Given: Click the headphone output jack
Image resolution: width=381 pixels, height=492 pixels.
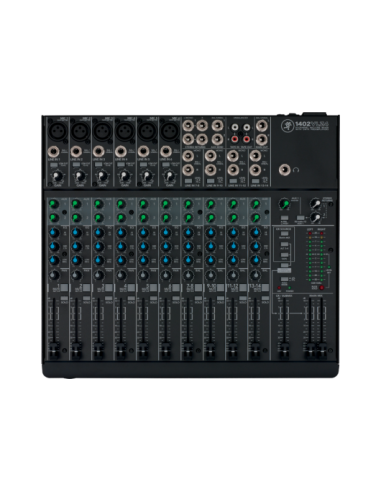Looking at the screenshot, I should (x=284, y=170).
